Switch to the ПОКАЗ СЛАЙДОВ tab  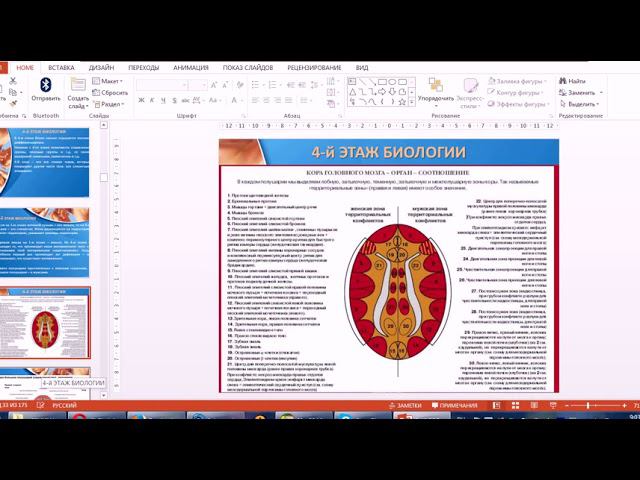click(x=248, y=68)
